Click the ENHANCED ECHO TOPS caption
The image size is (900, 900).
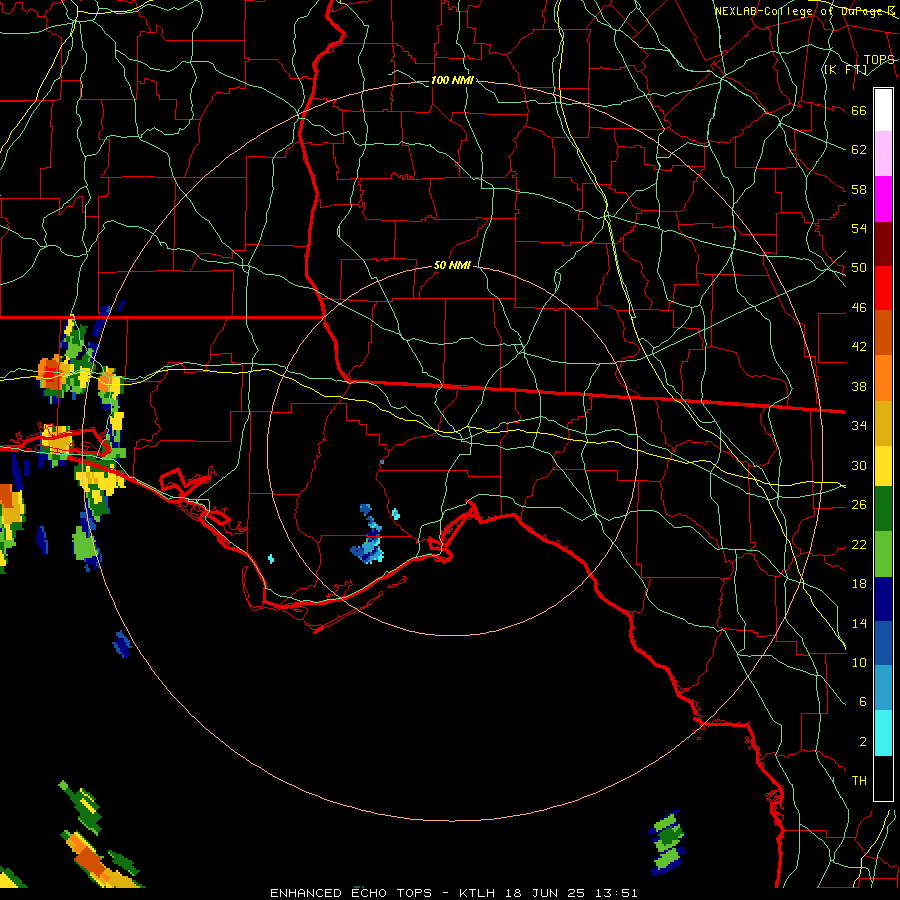click(x=351, y=893)
